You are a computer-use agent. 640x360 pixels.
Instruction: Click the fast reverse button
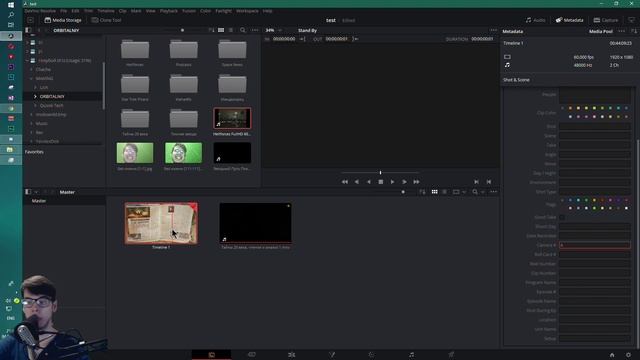click(x=345, y=182)
